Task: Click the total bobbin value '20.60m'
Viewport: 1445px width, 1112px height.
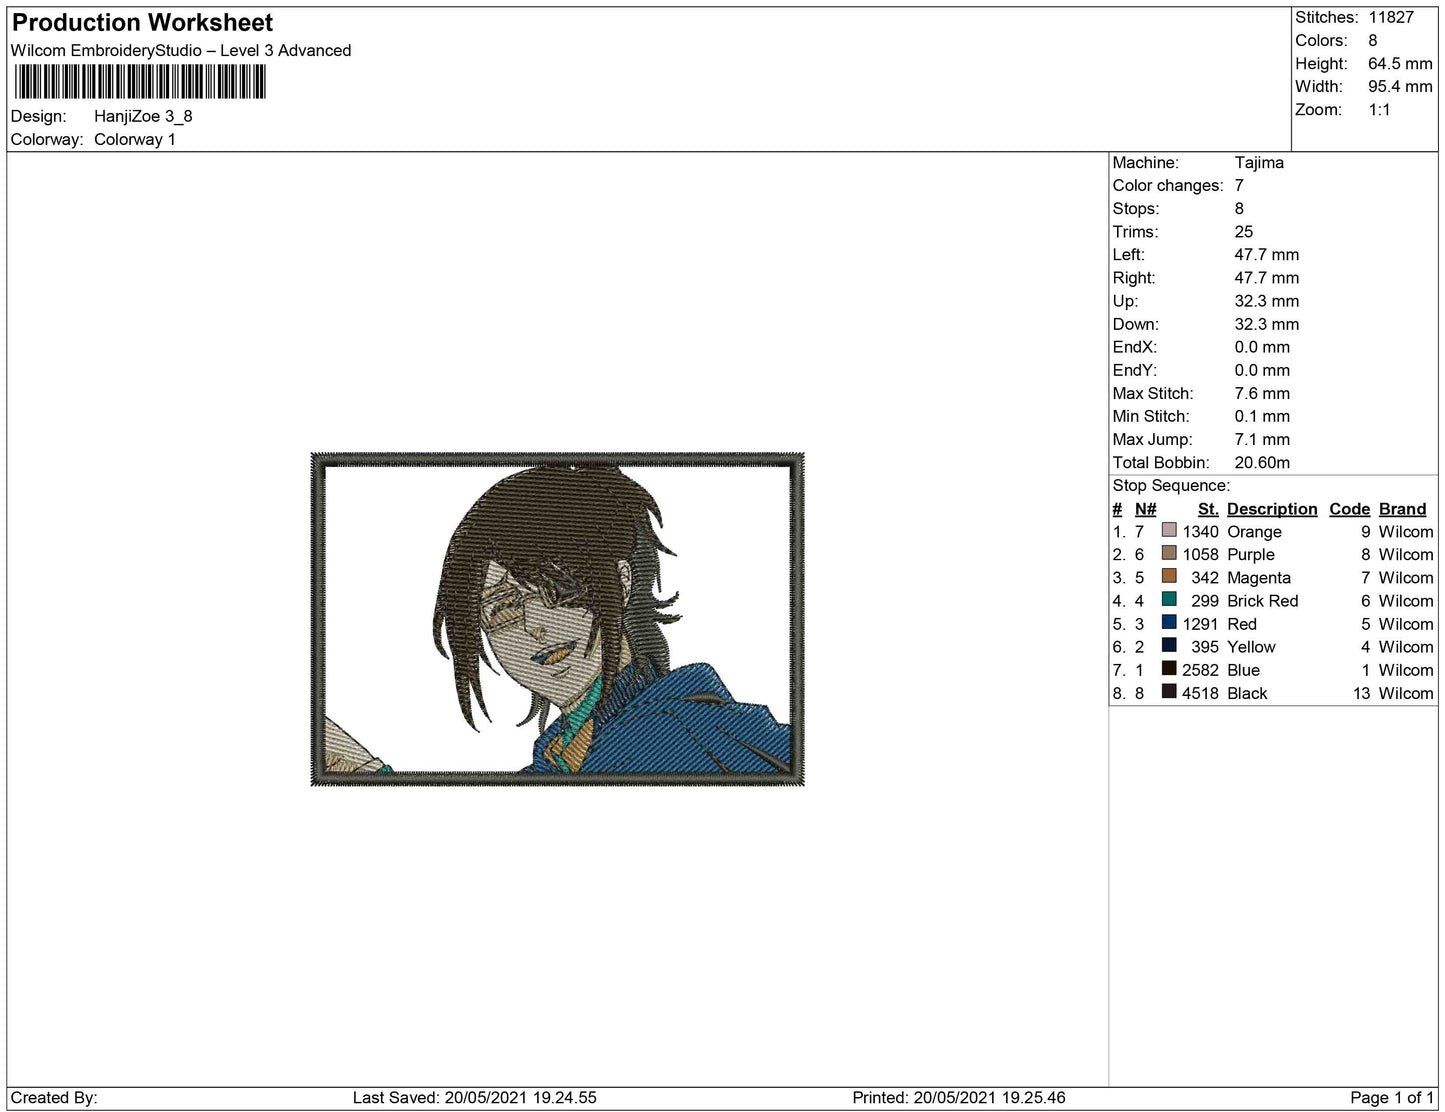Action: 1262,462
